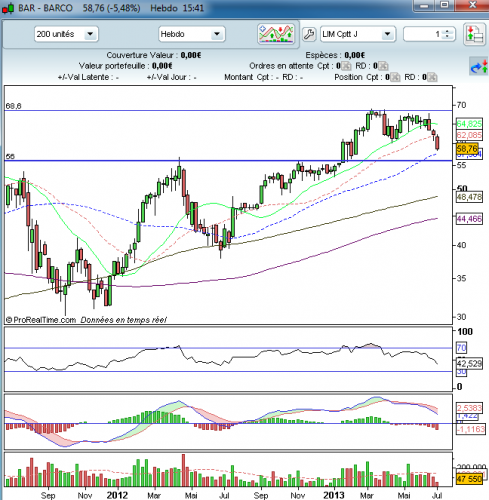
Task: Click the 58,76 current price label
Action: [467, 148]
